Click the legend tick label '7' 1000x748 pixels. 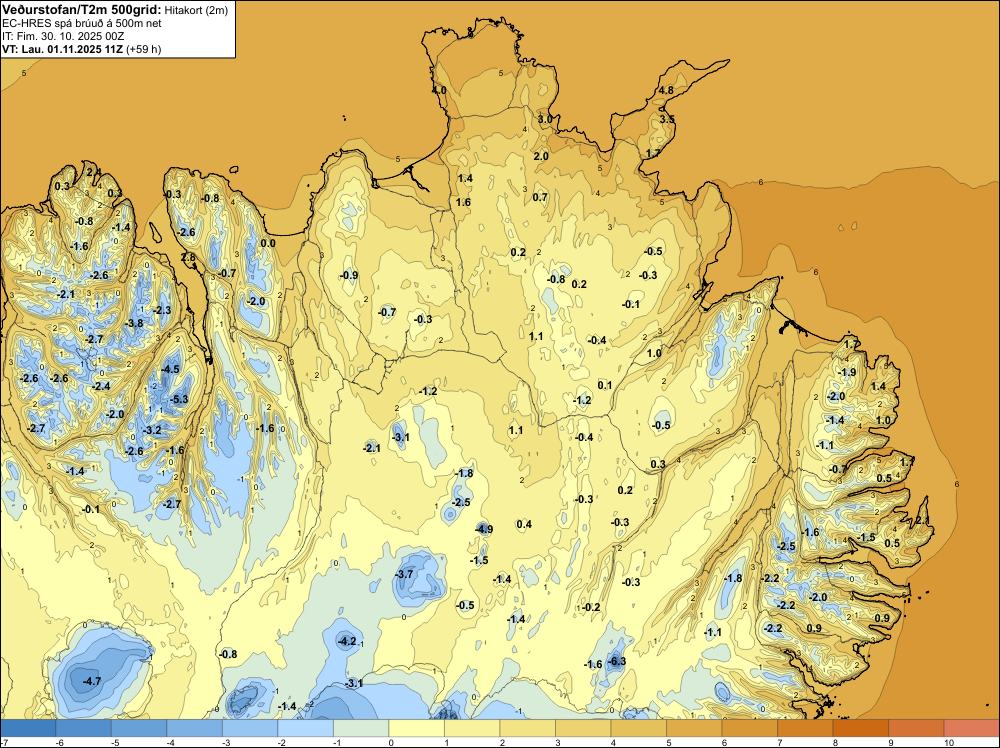pyautogui.click(x=779, y=742)
